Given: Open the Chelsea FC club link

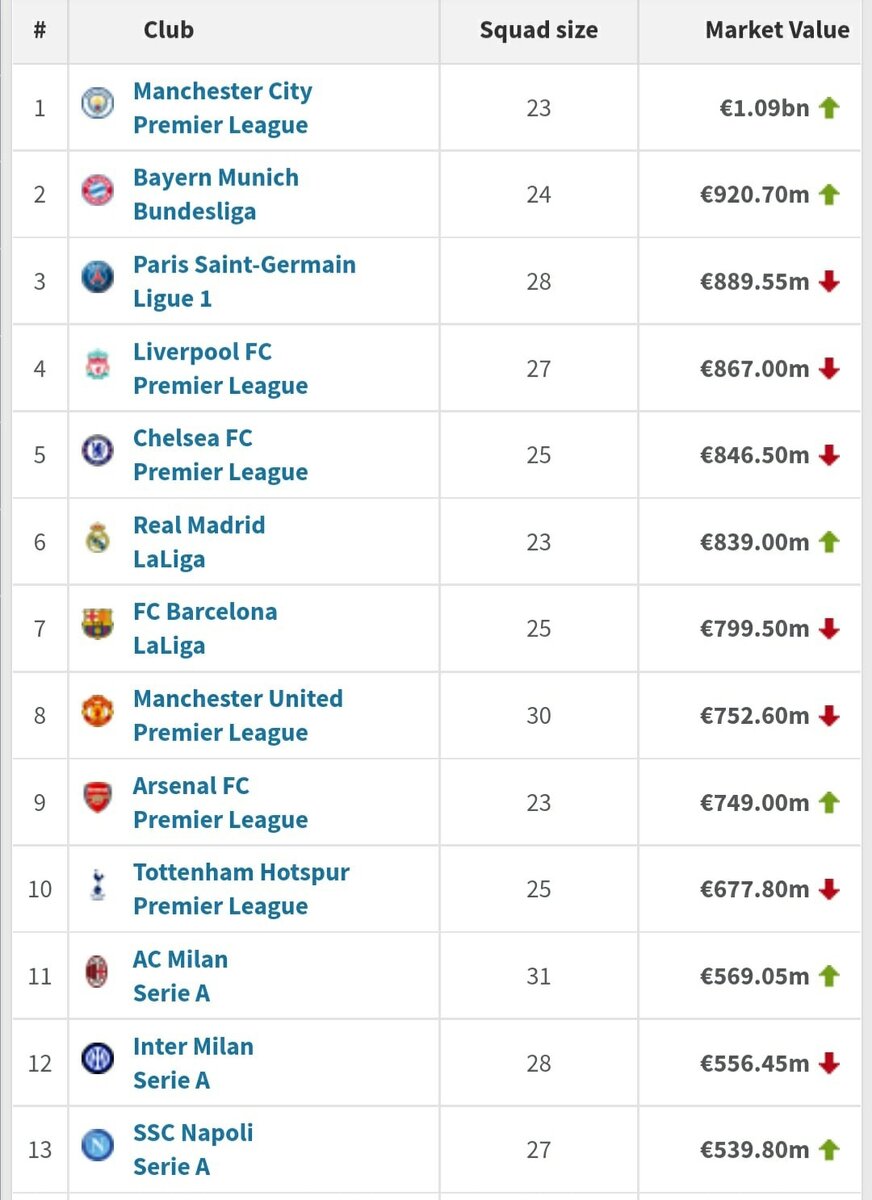Looking at the screenshot, I should pos(193,438).
